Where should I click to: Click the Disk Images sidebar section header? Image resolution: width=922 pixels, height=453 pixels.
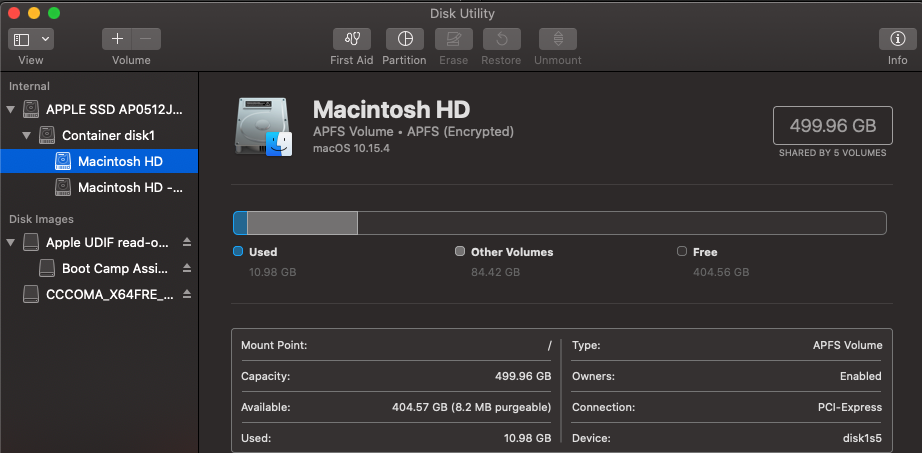(x=41, y=219)
